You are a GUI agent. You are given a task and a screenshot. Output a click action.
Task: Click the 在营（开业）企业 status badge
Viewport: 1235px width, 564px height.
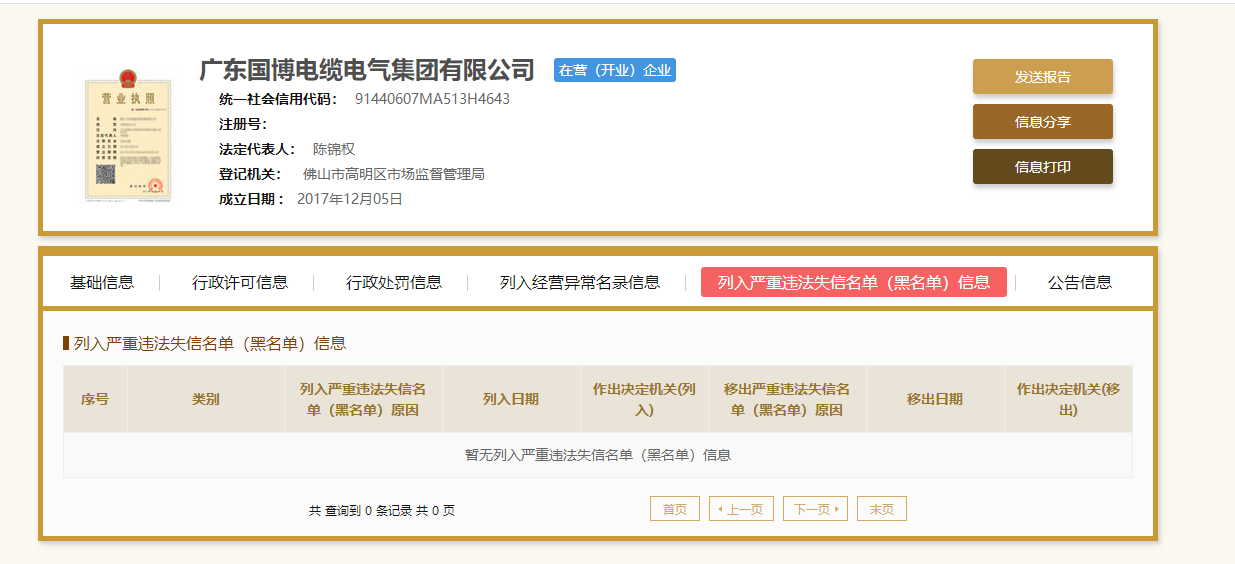(615, 70)
